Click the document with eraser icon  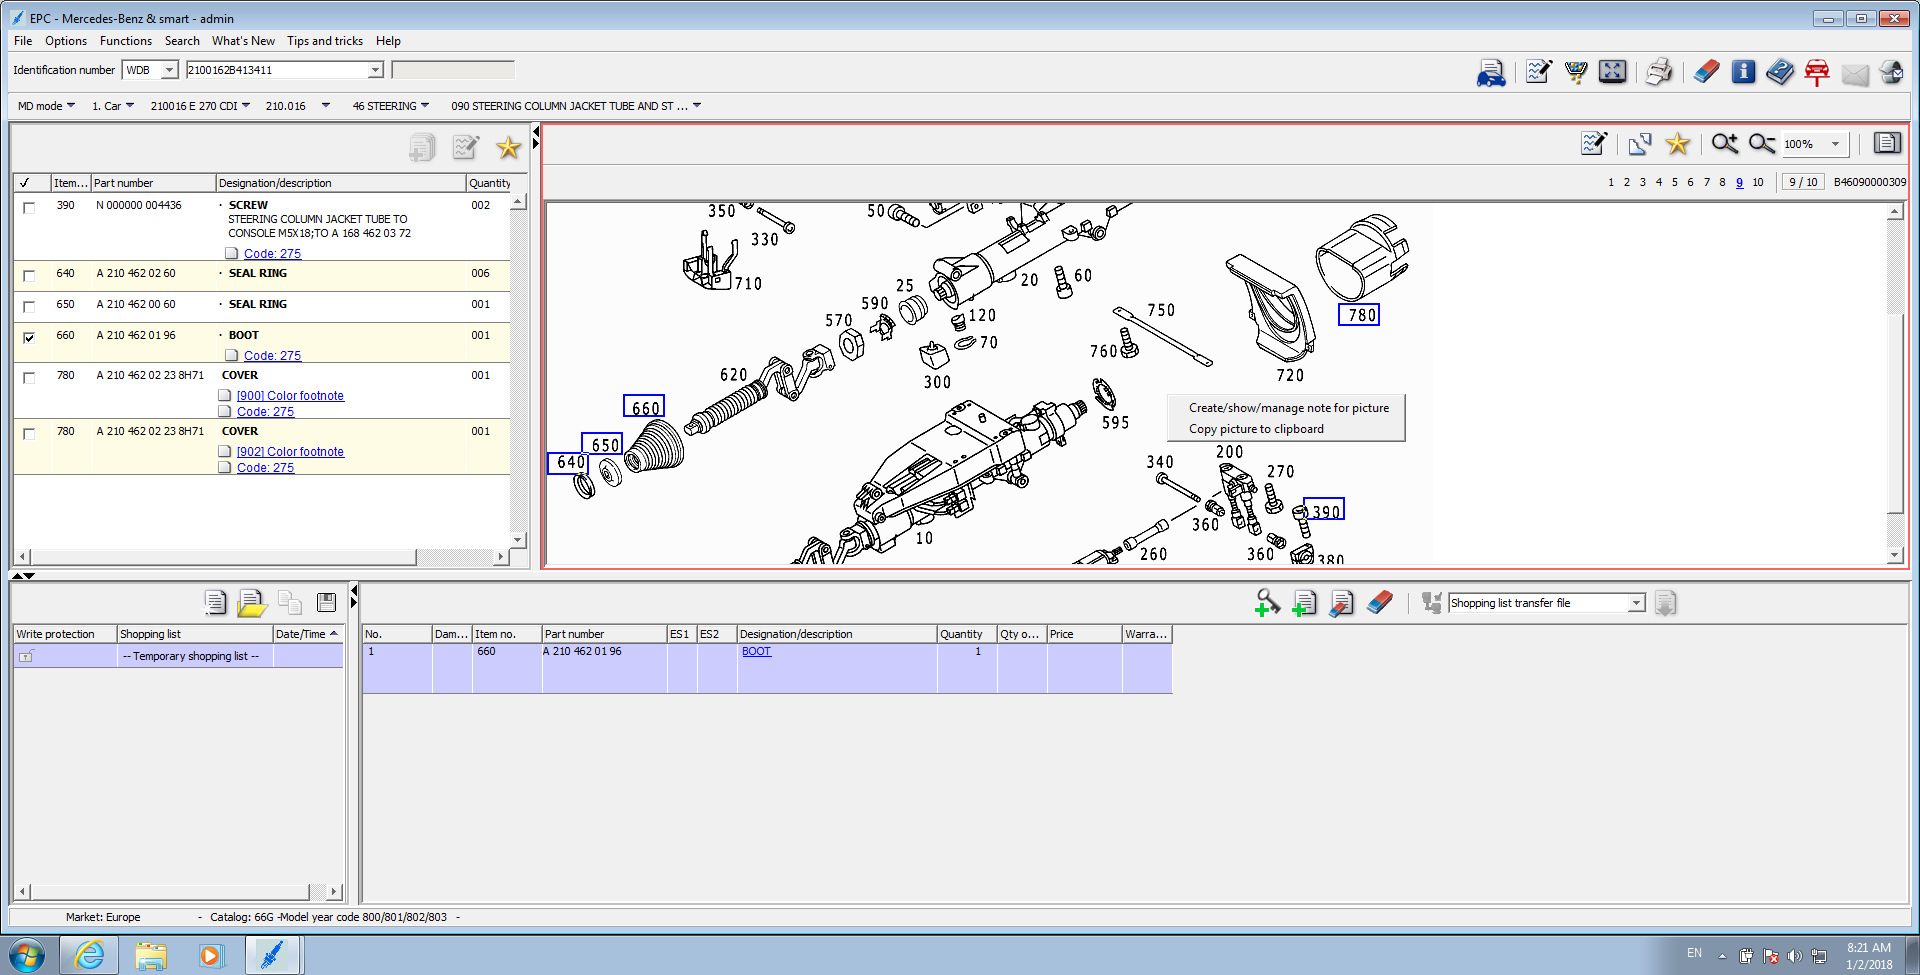click(1341, 603)
